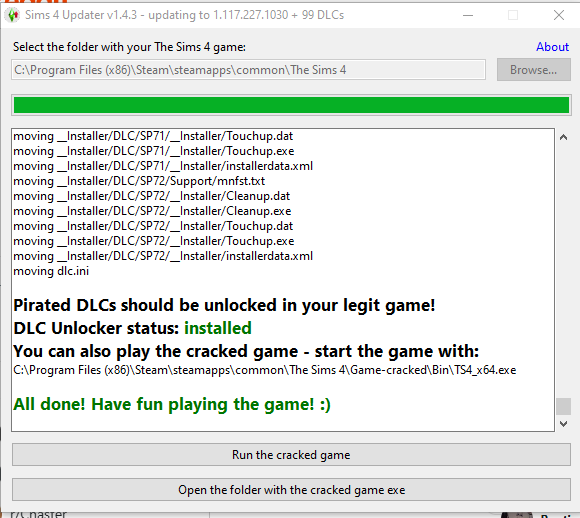Click 'Select the folder with your The Sims 4 game' label
580x518 pixels.
[x=129, y=47]
